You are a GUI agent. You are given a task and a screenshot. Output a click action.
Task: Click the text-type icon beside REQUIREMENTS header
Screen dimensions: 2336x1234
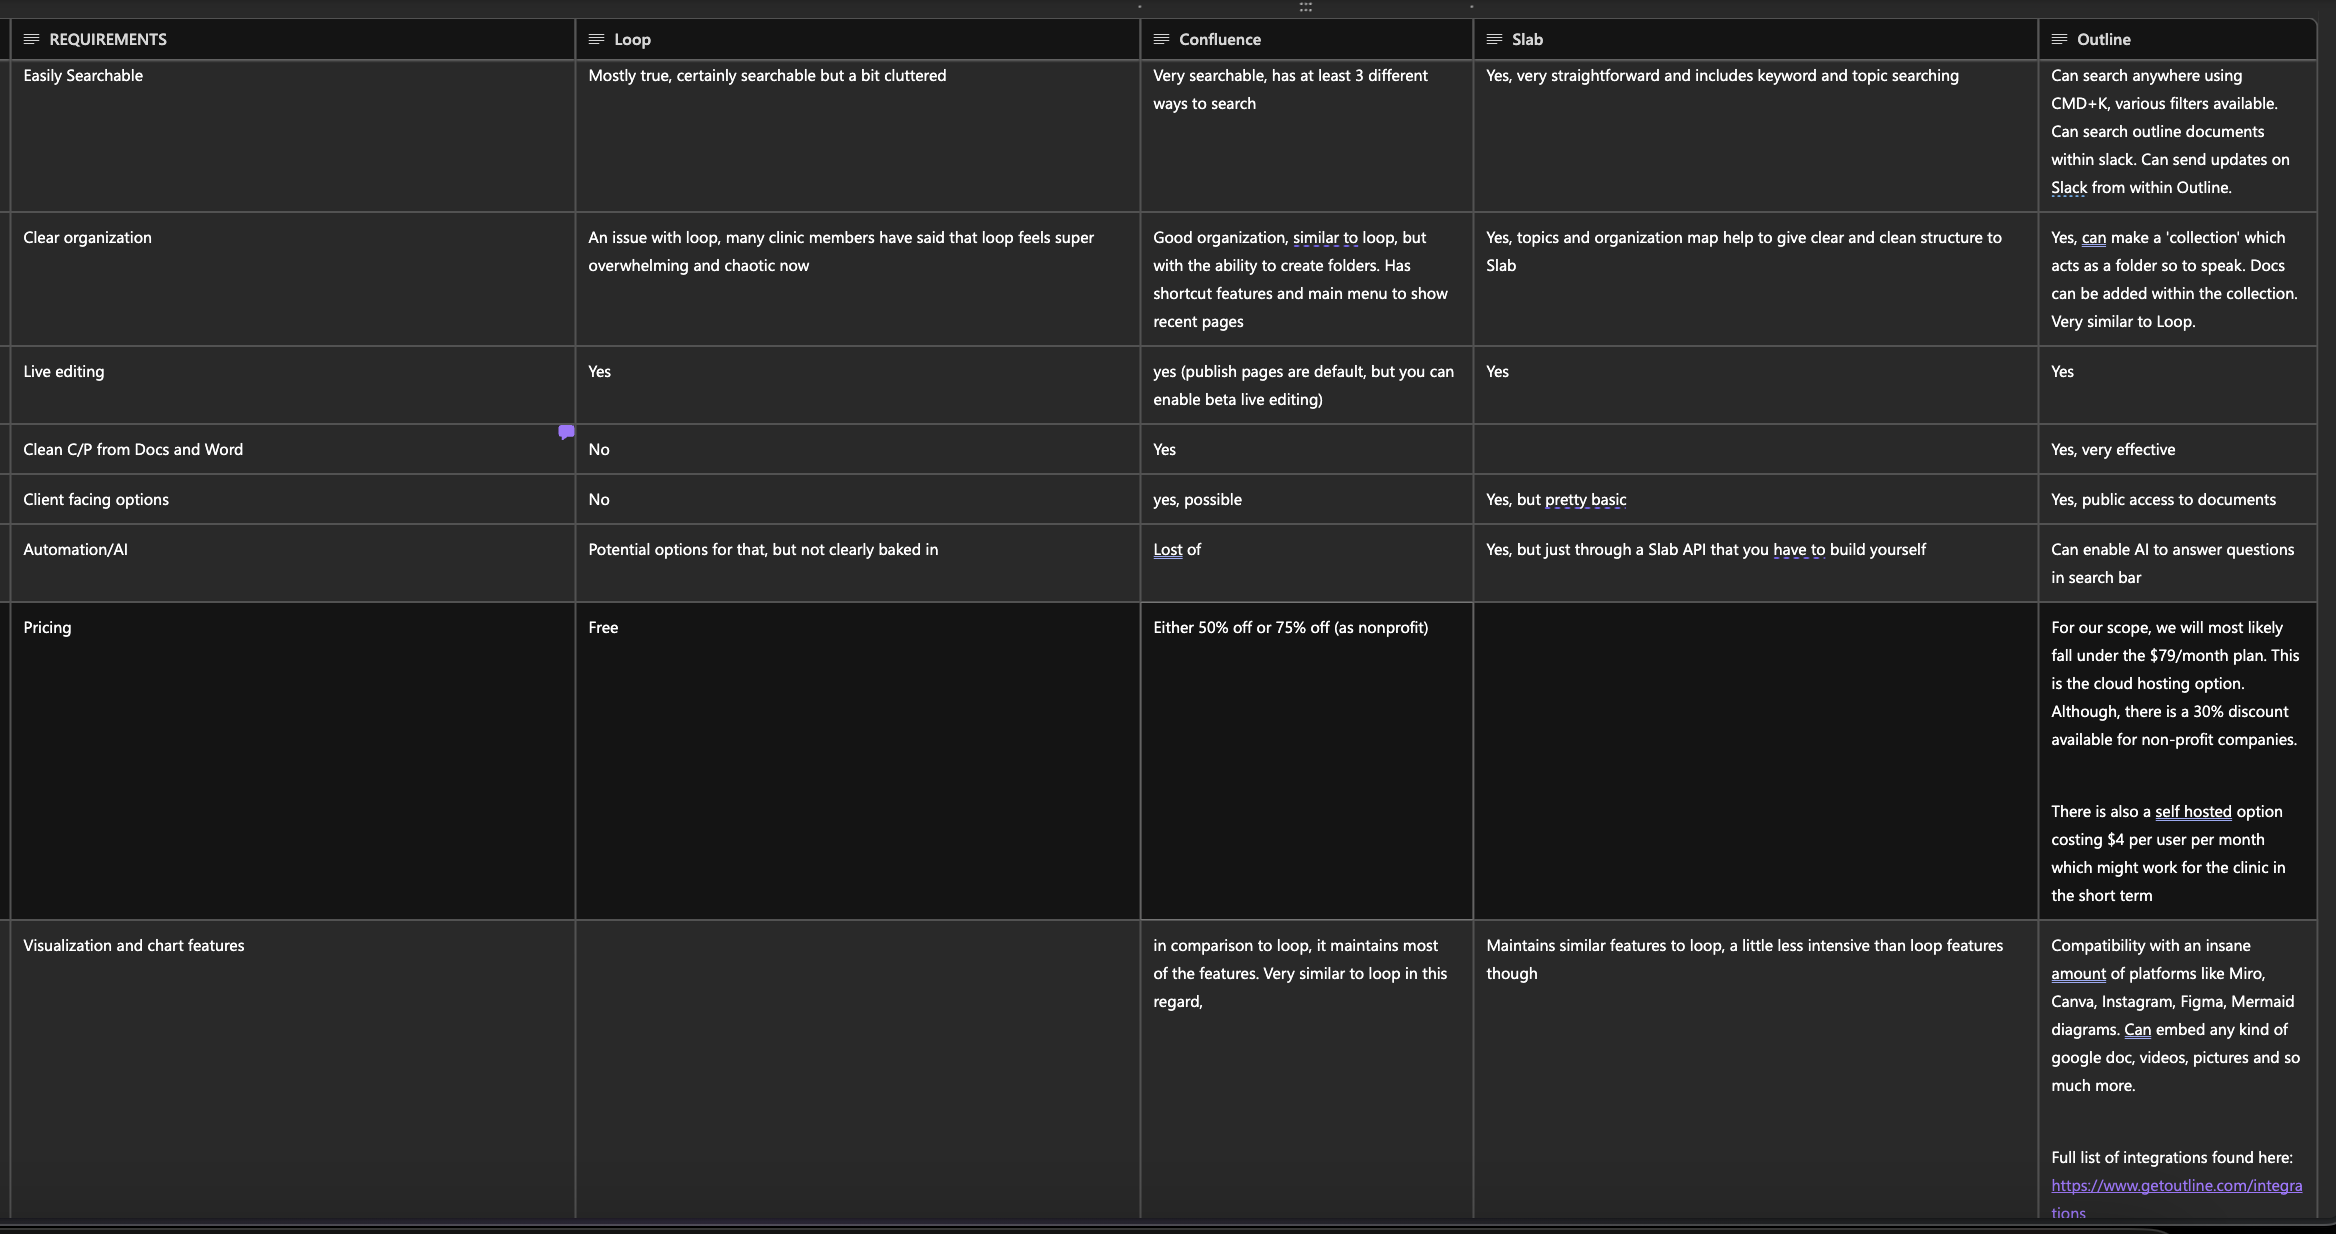coord(31,39)
